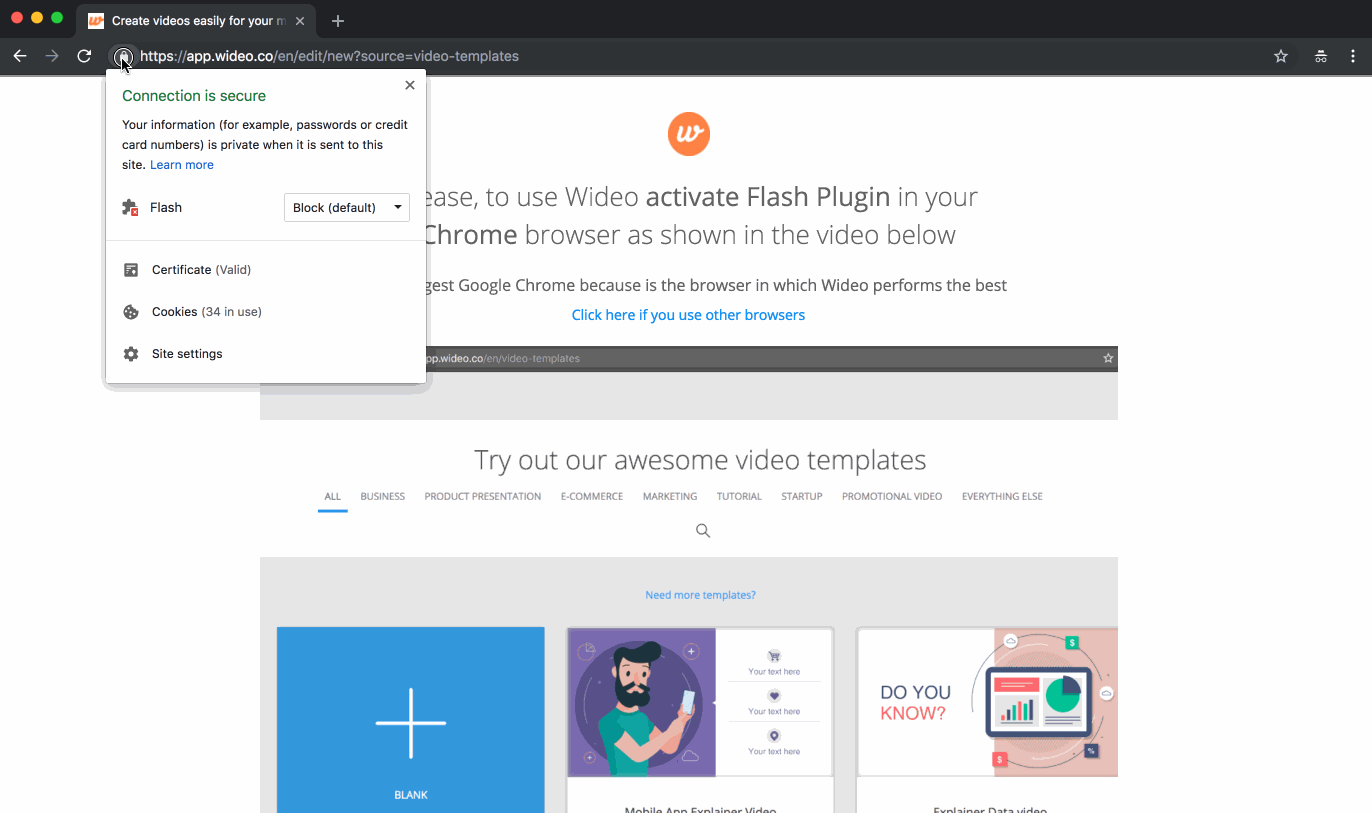Open a new browser tab
1372x813 pixels.
338,21
